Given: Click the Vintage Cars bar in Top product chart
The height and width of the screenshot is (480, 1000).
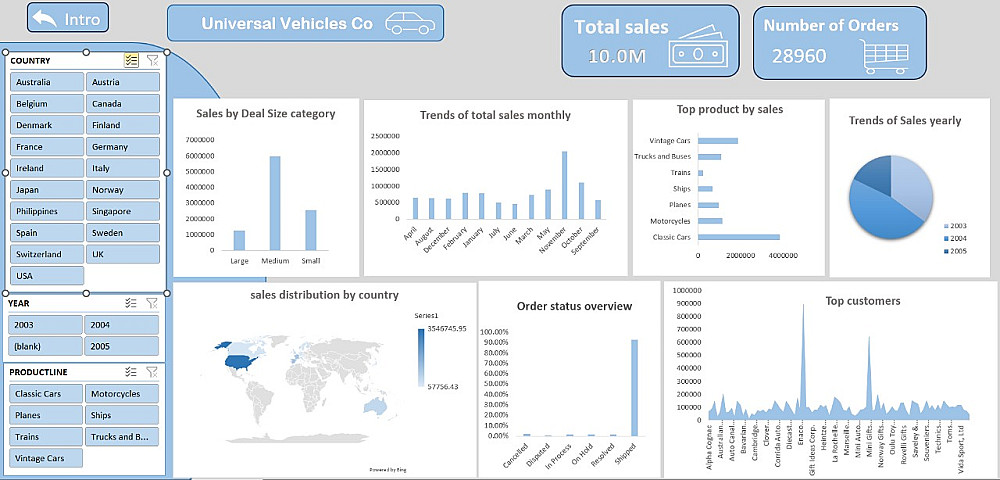Looking at the screenshot, I should (x=718, y=141).
